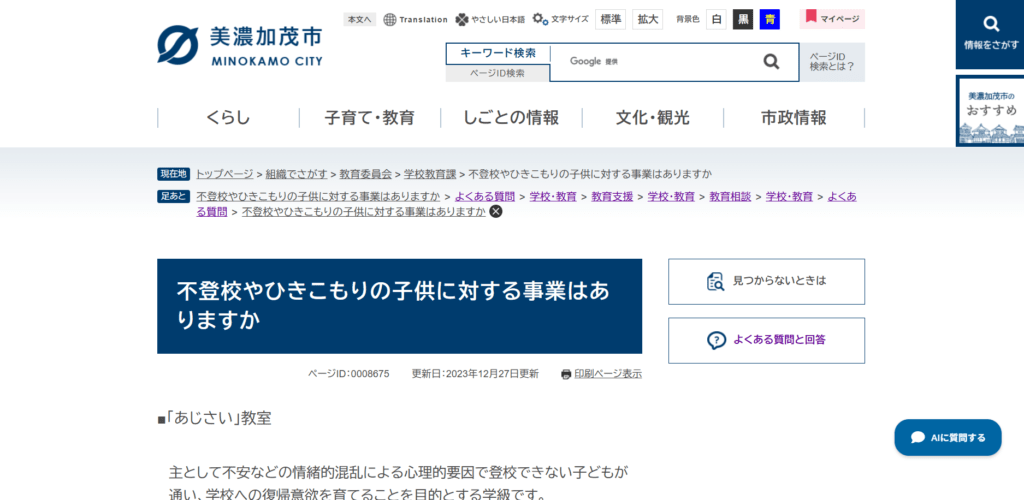The height and width of the screenshot is (500, 1024).
Task: Click the よくある質問と回答 button
Action: coord(766,340)
